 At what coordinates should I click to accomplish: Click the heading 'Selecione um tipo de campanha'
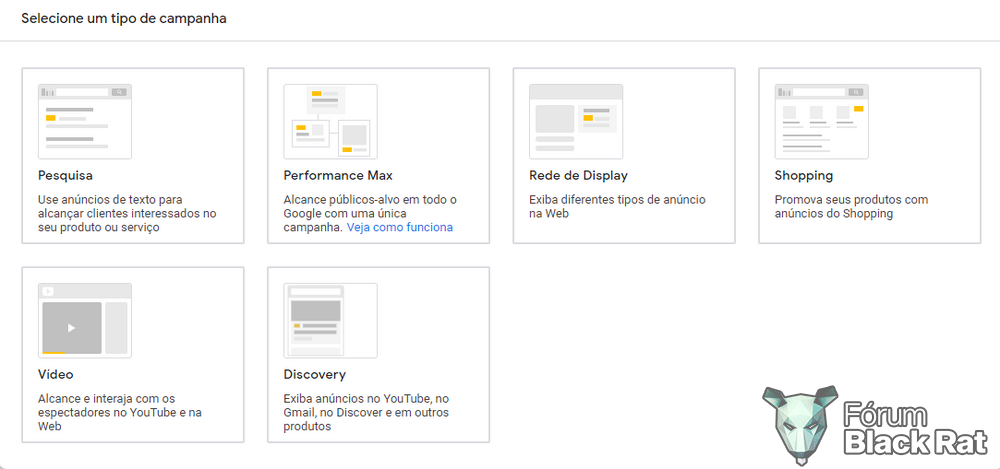tap(124, 19)
